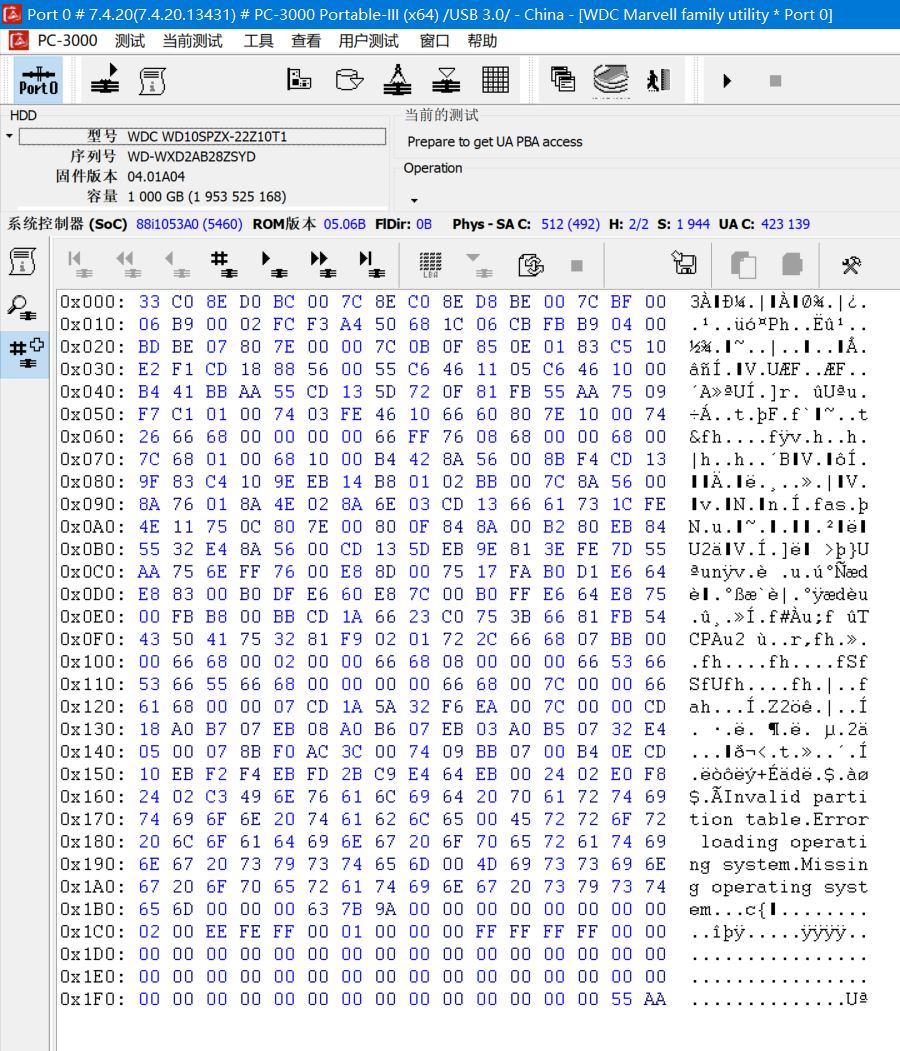The width and height of the screenshot is (900, 1051).
Task: Jump to the first sector
Action: pyautogui.click(x=79, y=264)
